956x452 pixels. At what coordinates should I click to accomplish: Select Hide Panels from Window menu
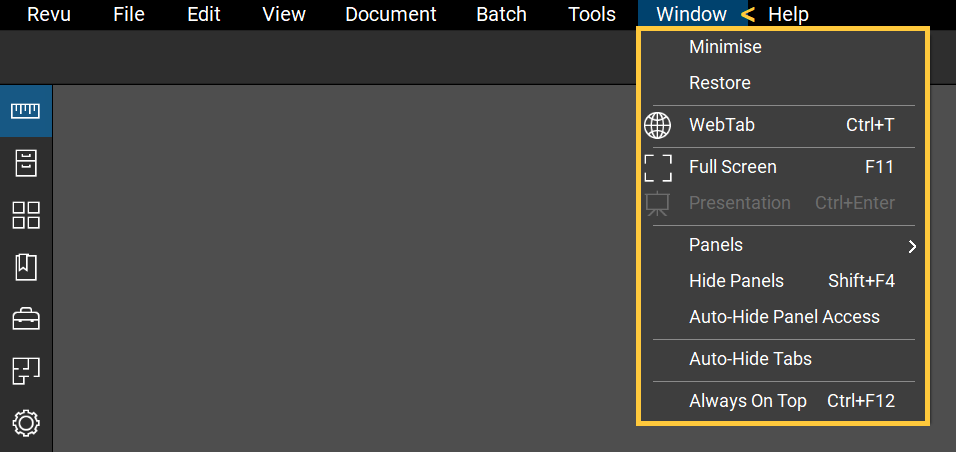[x=736, y=281]
